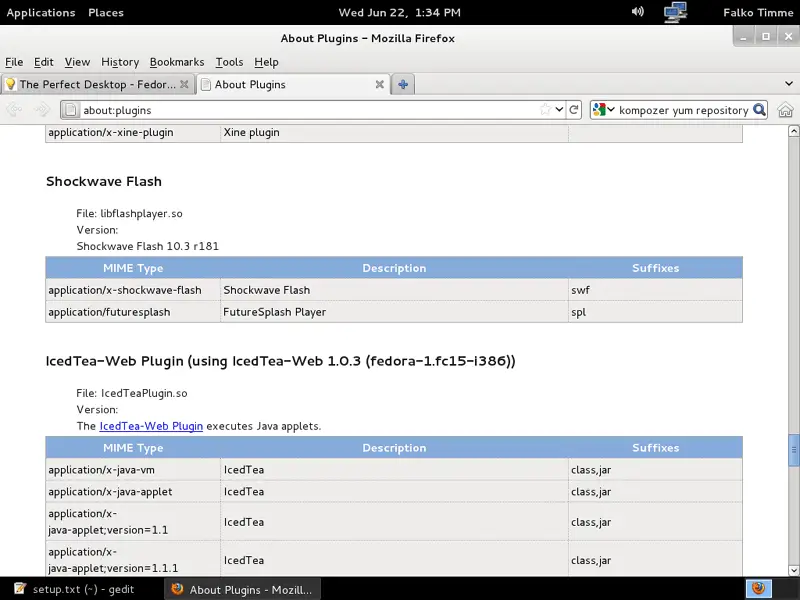
Task: Click the Shockwave Flash section heading
Action: coord(104,181)
